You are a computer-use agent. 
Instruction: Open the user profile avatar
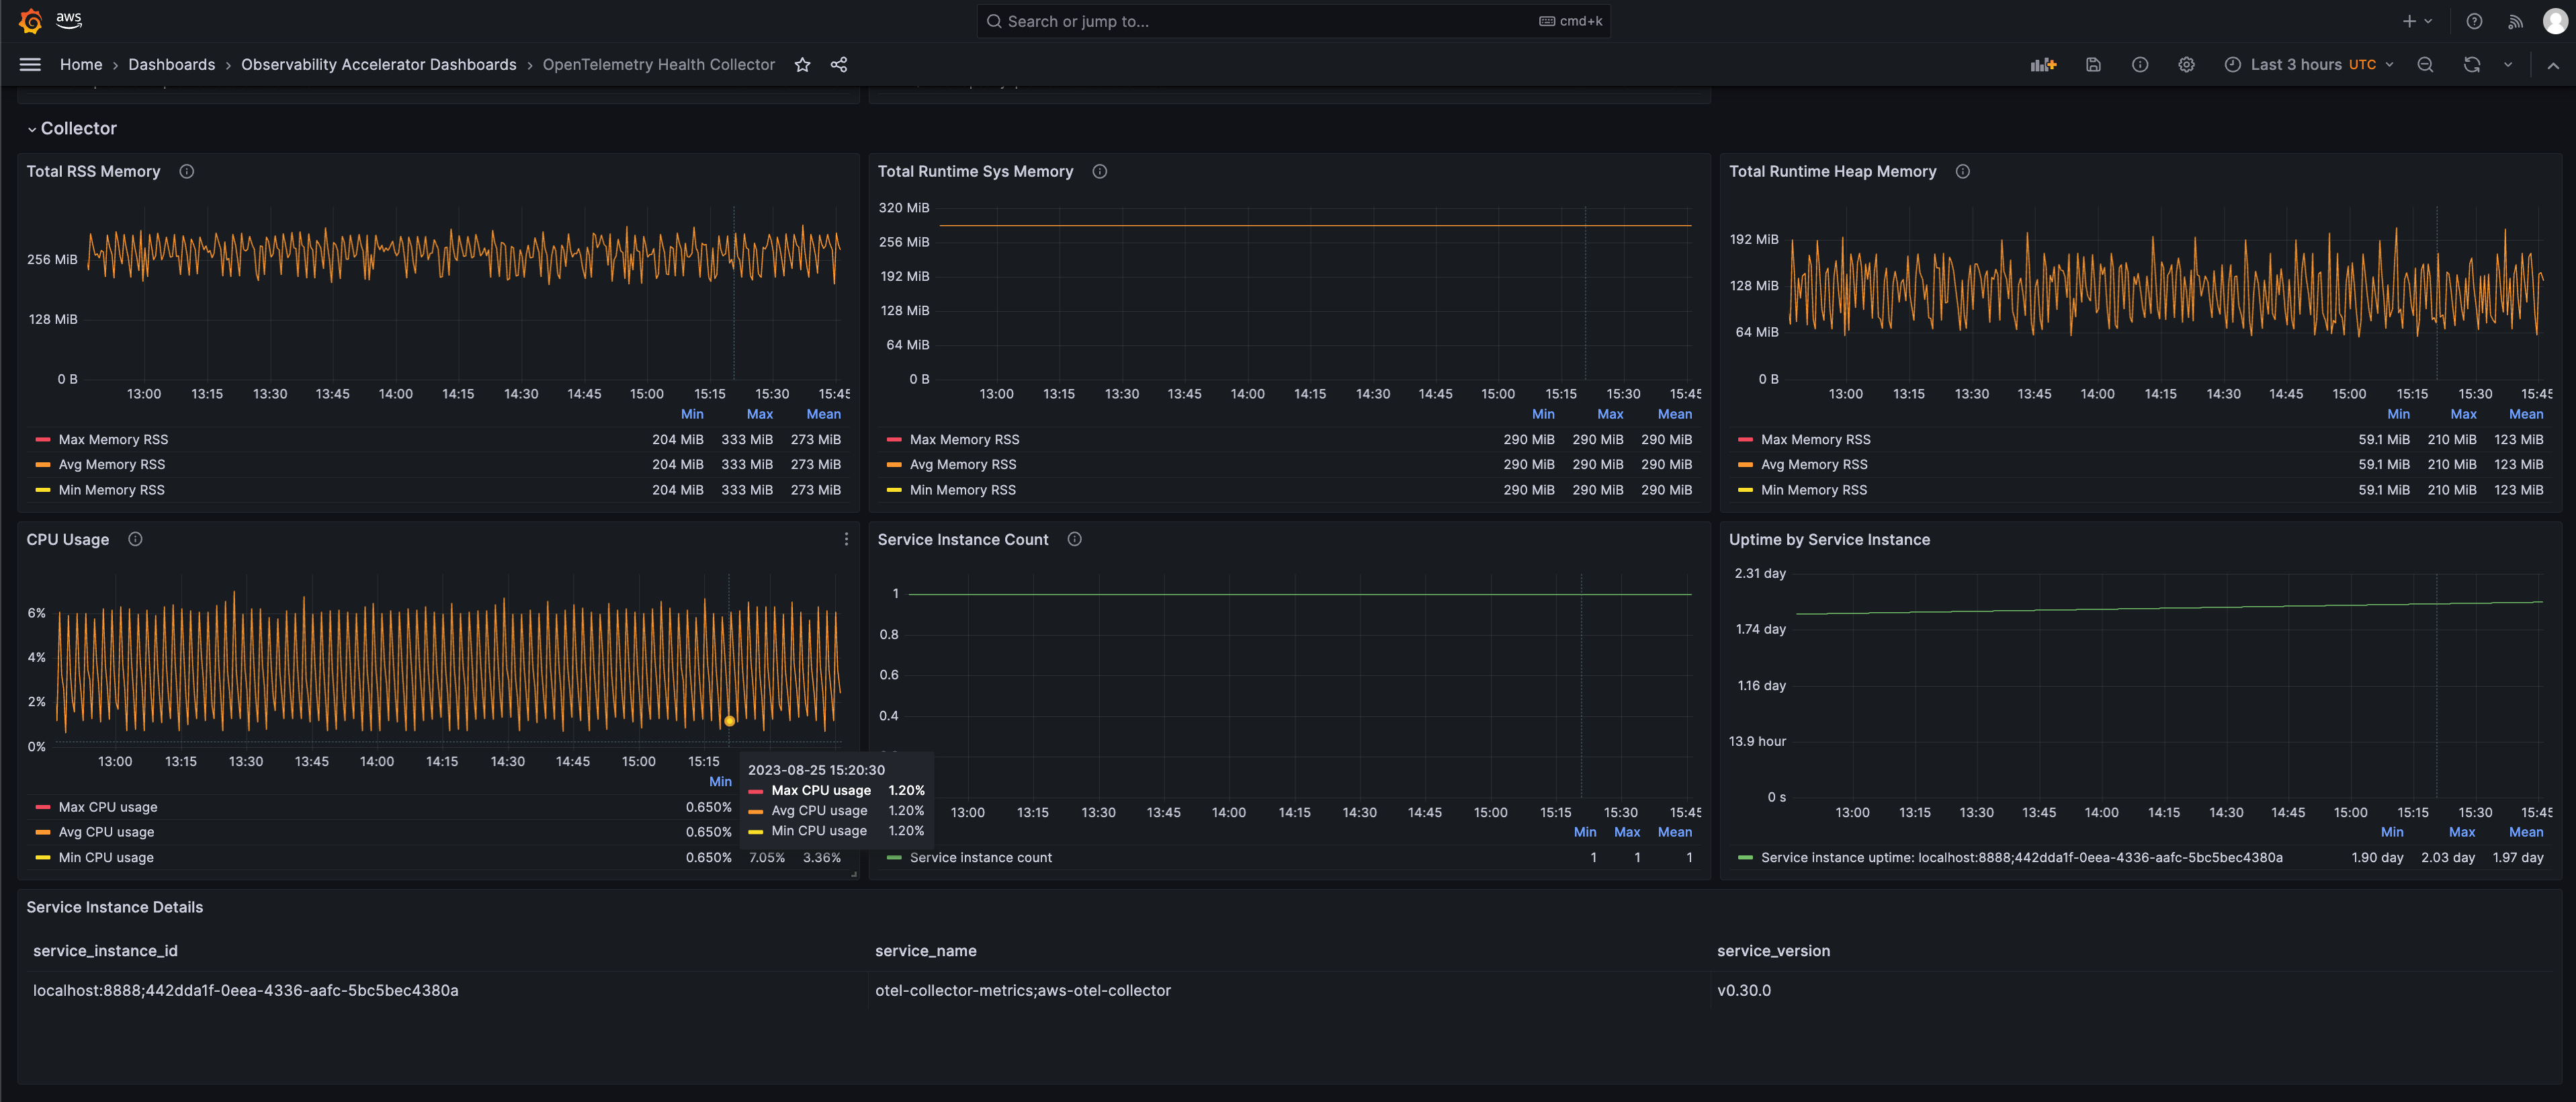pyautogui.click(x=2554, y=21)
